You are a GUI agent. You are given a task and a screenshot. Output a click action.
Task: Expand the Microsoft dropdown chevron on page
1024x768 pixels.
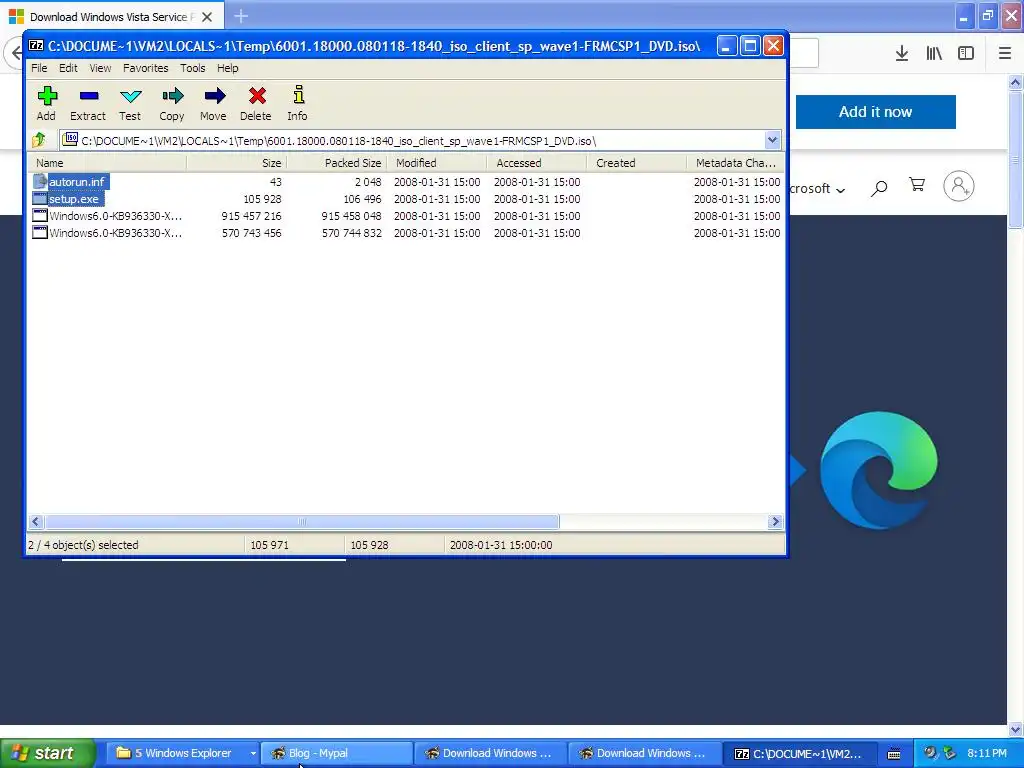(840, 190)
